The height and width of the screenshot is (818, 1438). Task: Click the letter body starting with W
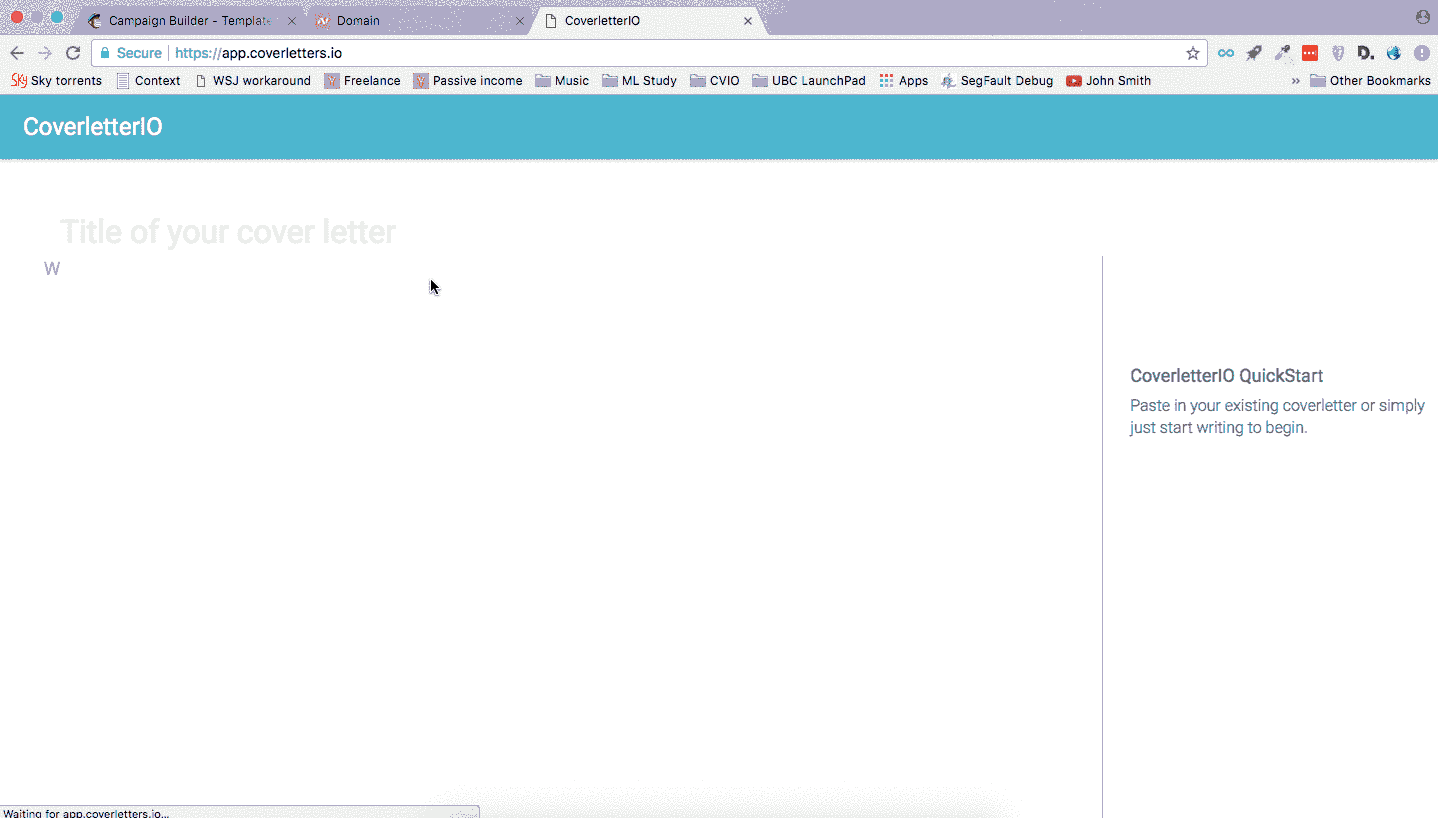tap(52, 269)
